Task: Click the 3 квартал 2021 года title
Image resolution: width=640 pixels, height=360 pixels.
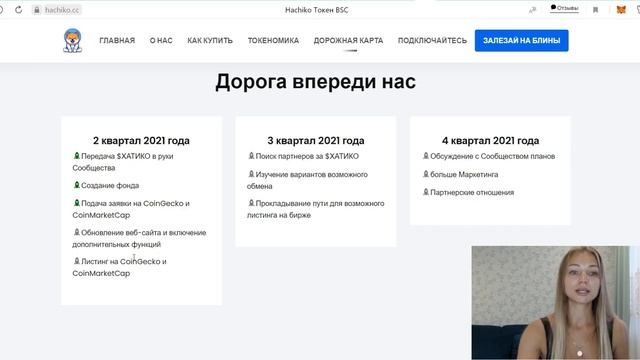Action: tap(316, 140)
